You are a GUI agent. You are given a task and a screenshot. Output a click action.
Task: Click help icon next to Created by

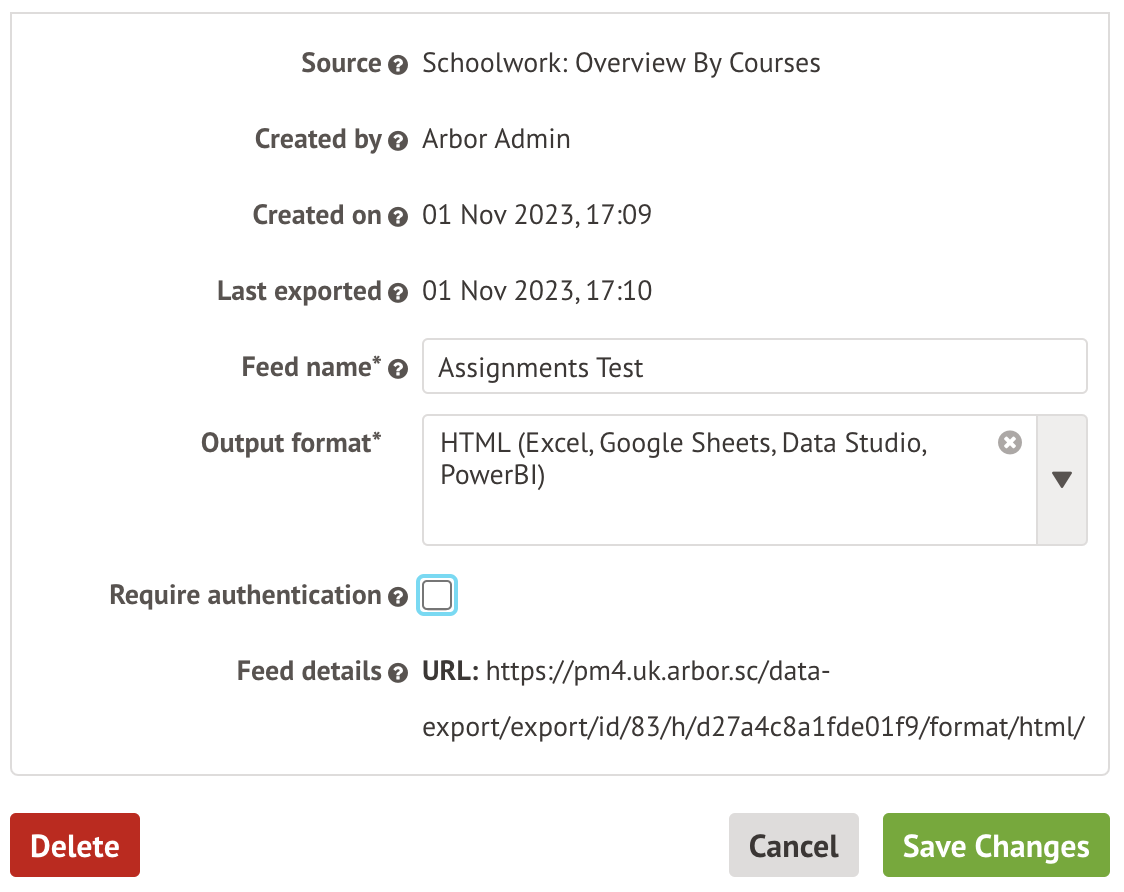[x=399, y=140]
